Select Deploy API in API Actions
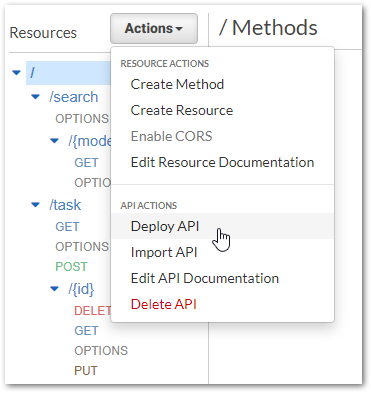 [x=222, y=226]
